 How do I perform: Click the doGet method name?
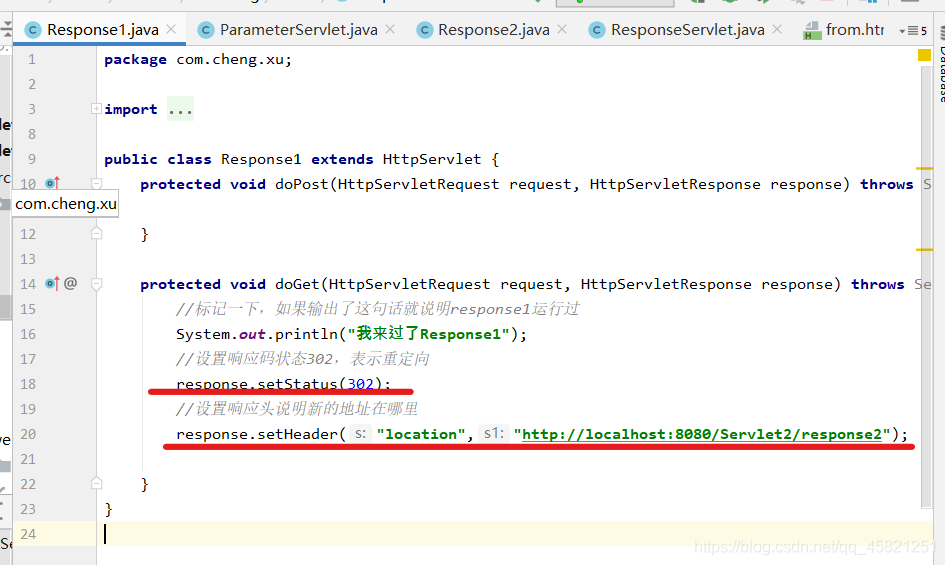pos(298,284)
